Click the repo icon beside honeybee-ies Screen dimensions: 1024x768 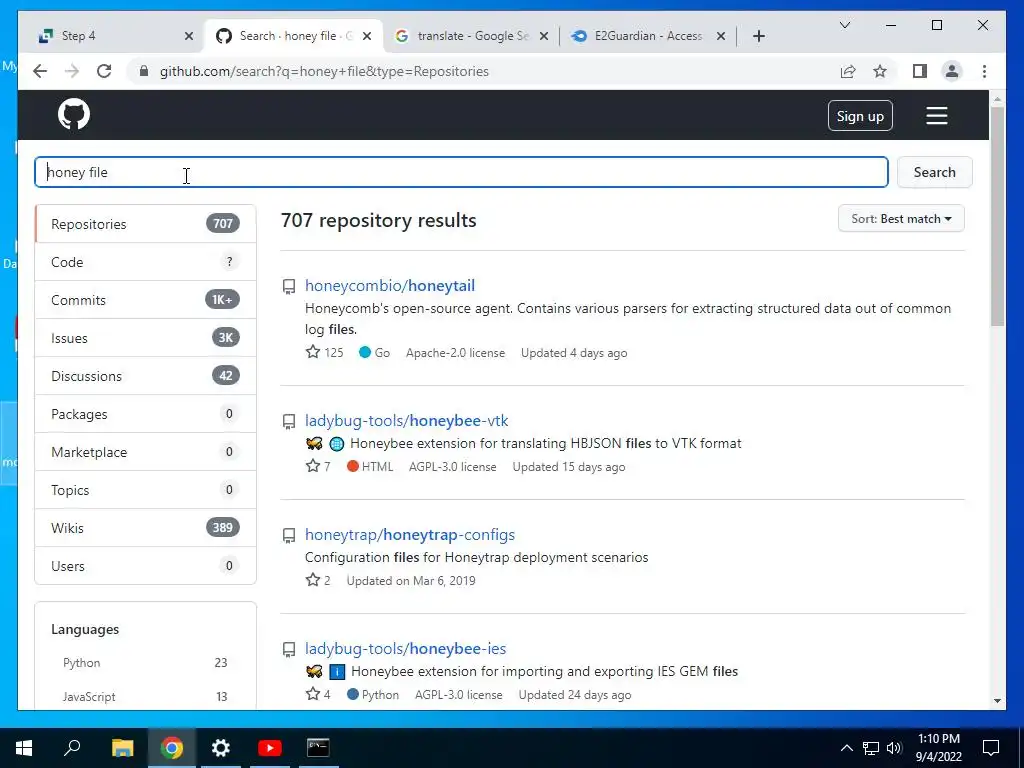coord(289,650)
